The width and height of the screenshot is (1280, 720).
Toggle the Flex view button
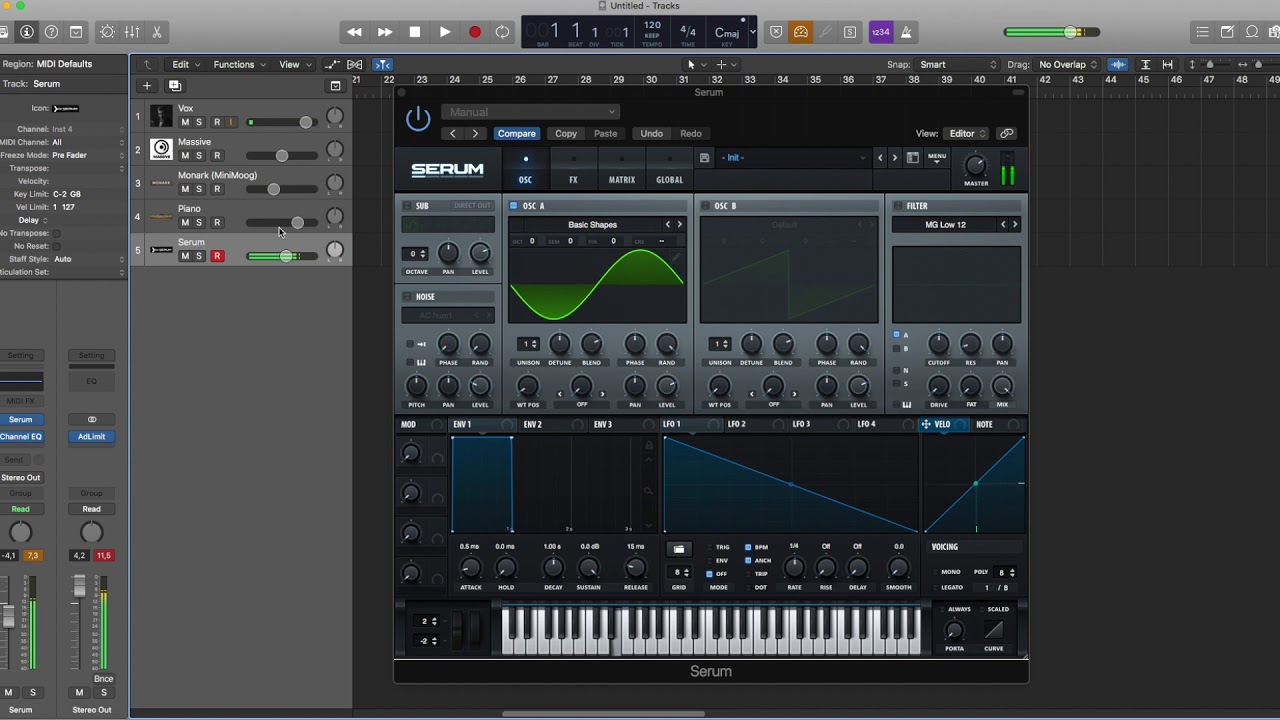click(x=354, y=65)
